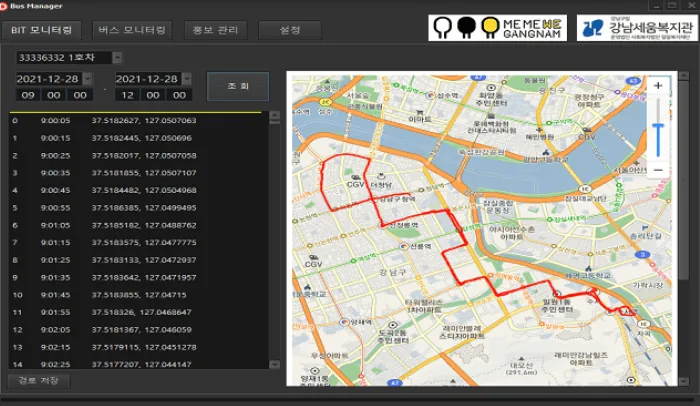Viewport: 700px width, 406px height.
Task: Click the coordinate list scrollbar up arrow
Action: pyautogui.click(x=275, y=116)
